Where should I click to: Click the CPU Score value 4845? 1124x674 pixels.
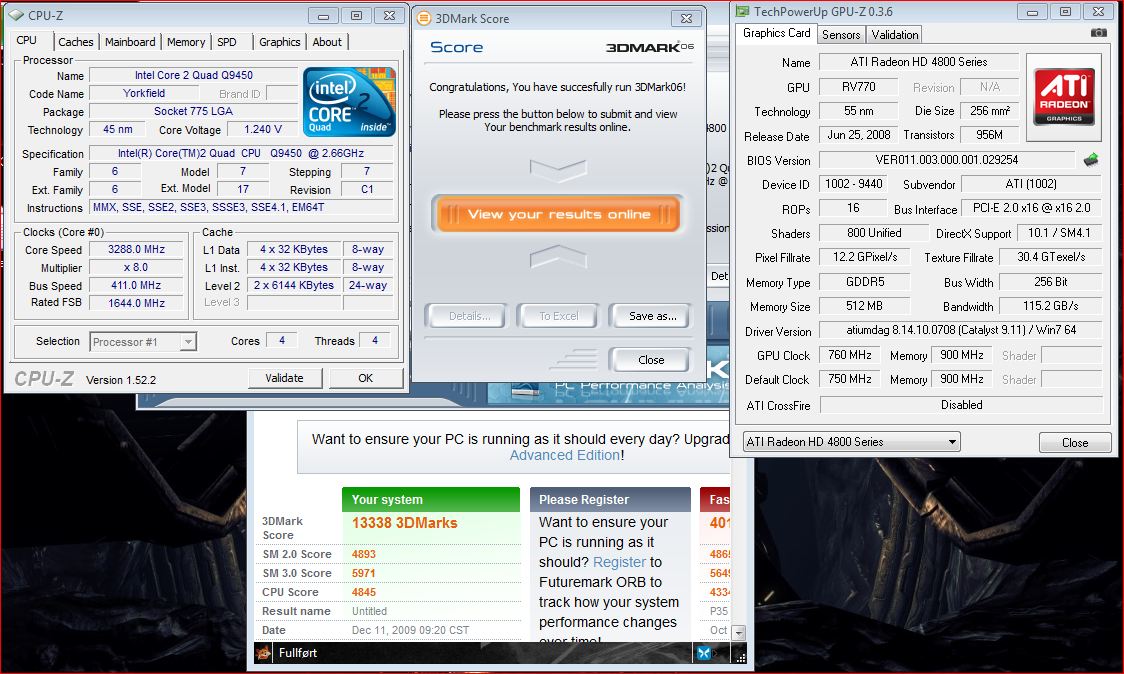pyautogui.click(x=363, y=592)
